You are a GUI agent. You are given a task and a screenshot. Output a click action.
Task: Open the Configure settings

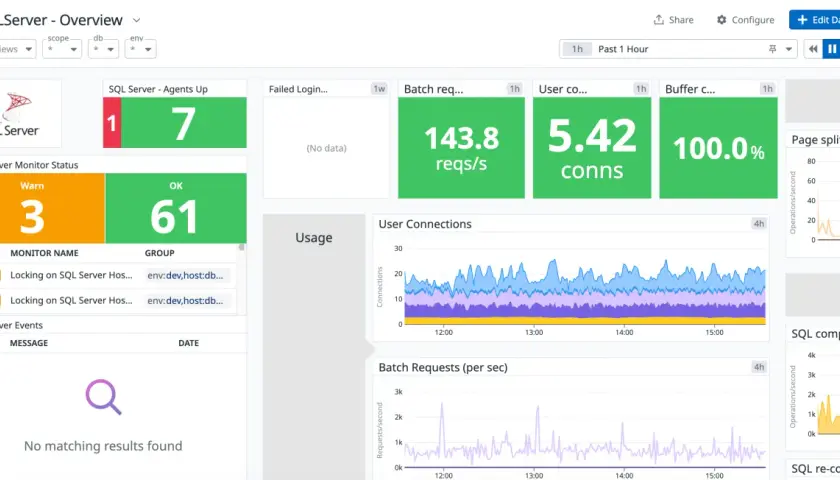click(x=745, y=20)
